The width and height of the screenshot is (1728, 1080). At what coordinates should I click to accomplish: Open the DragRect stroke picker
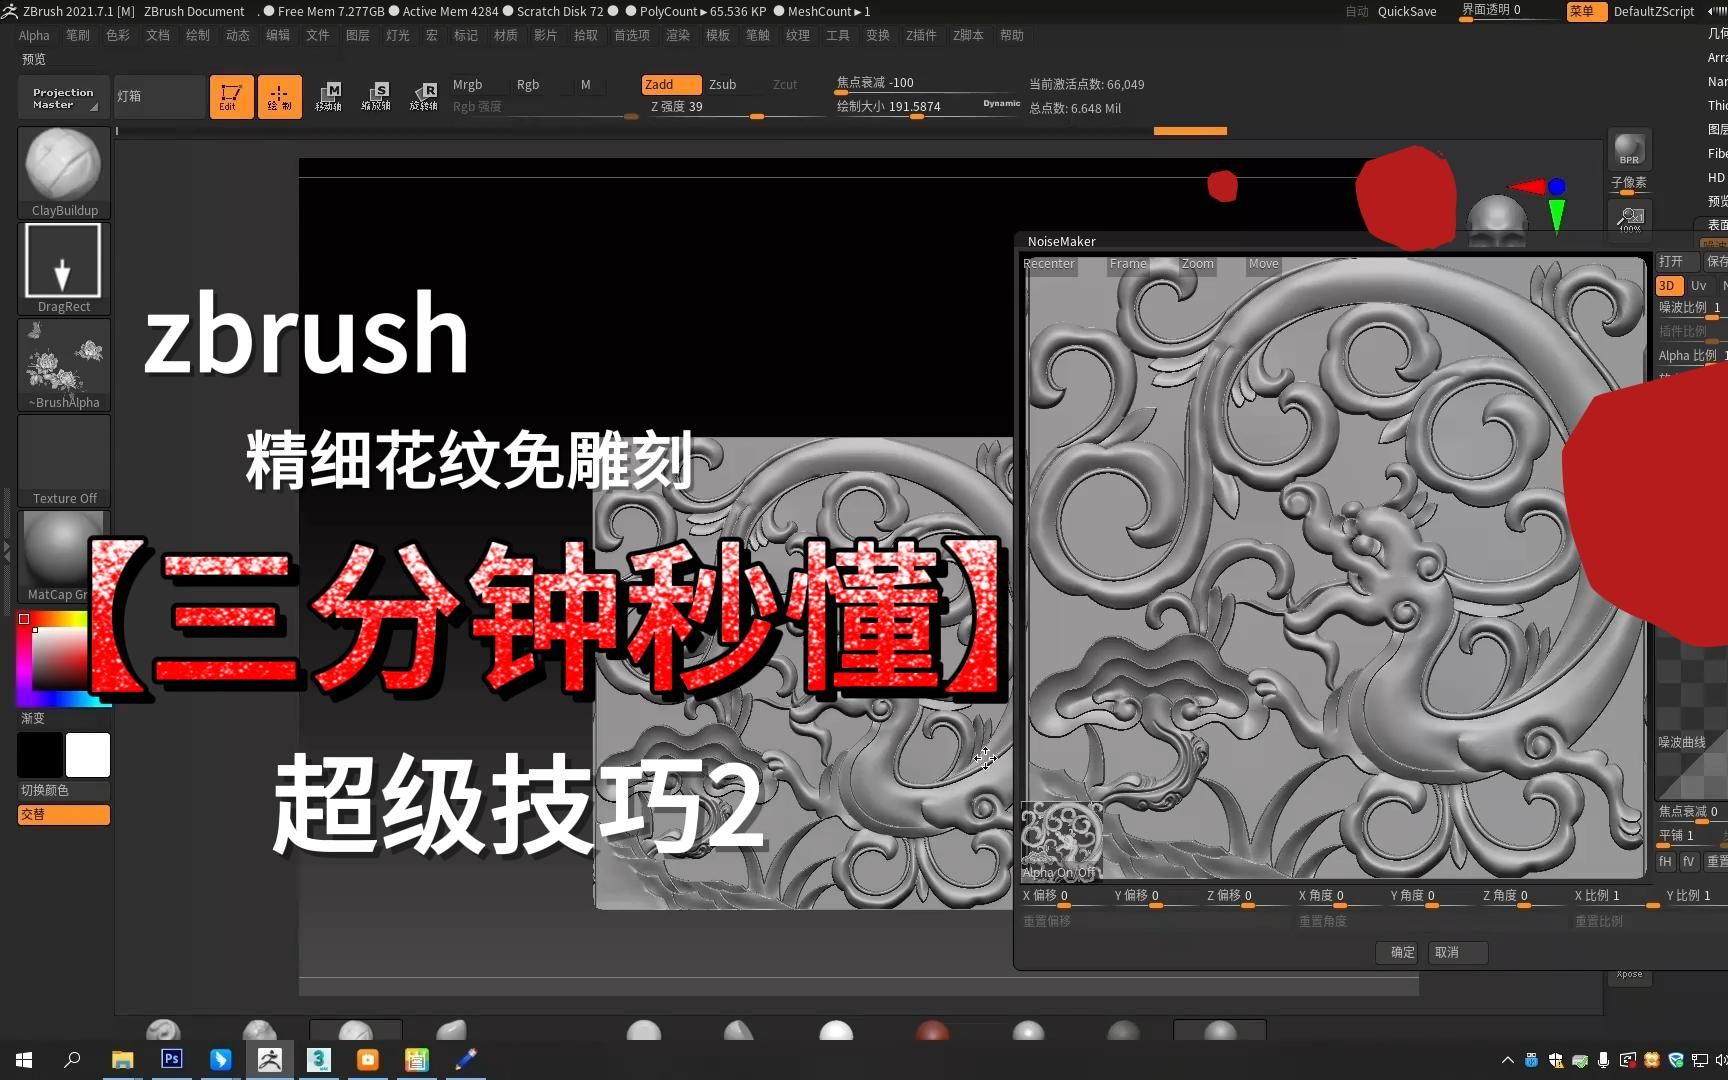pyautogui.click(x=64, y=268)
